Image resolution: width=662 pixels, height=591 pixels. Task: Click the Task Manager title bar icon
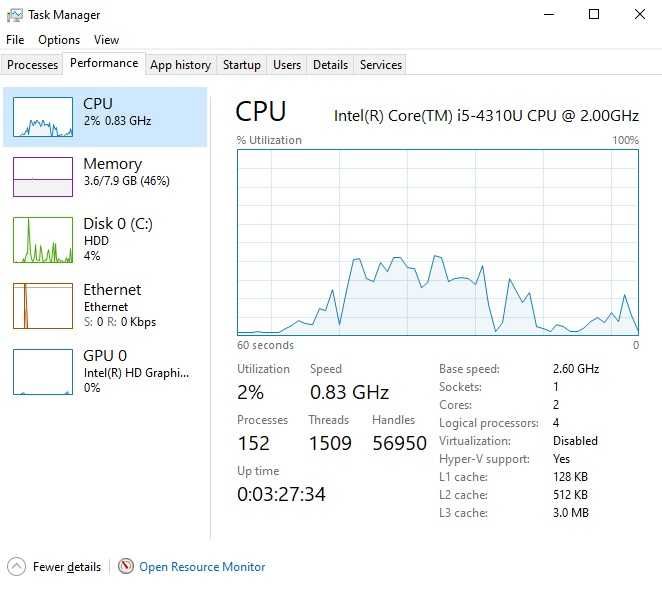(x=14, y=15)
